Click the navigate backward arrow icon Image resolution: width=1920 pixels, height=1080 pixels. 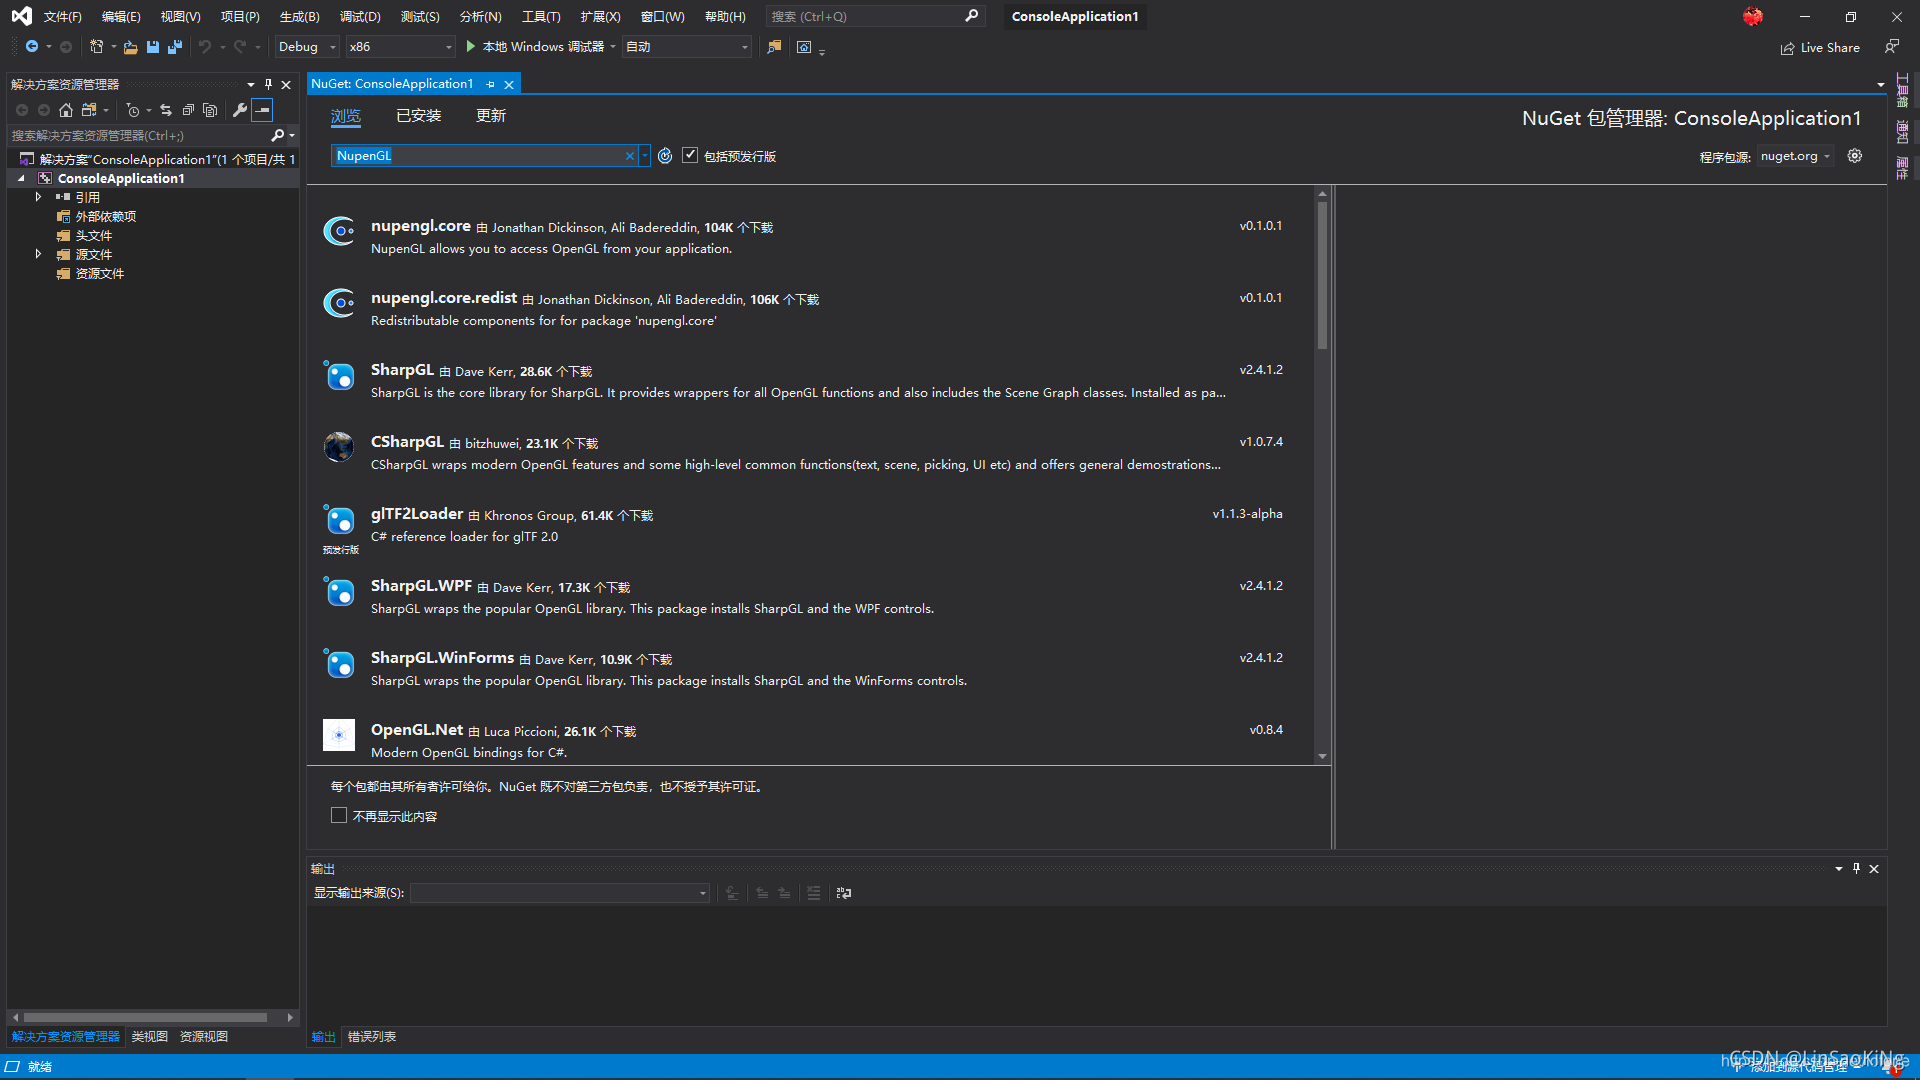(x=32, y=47)
